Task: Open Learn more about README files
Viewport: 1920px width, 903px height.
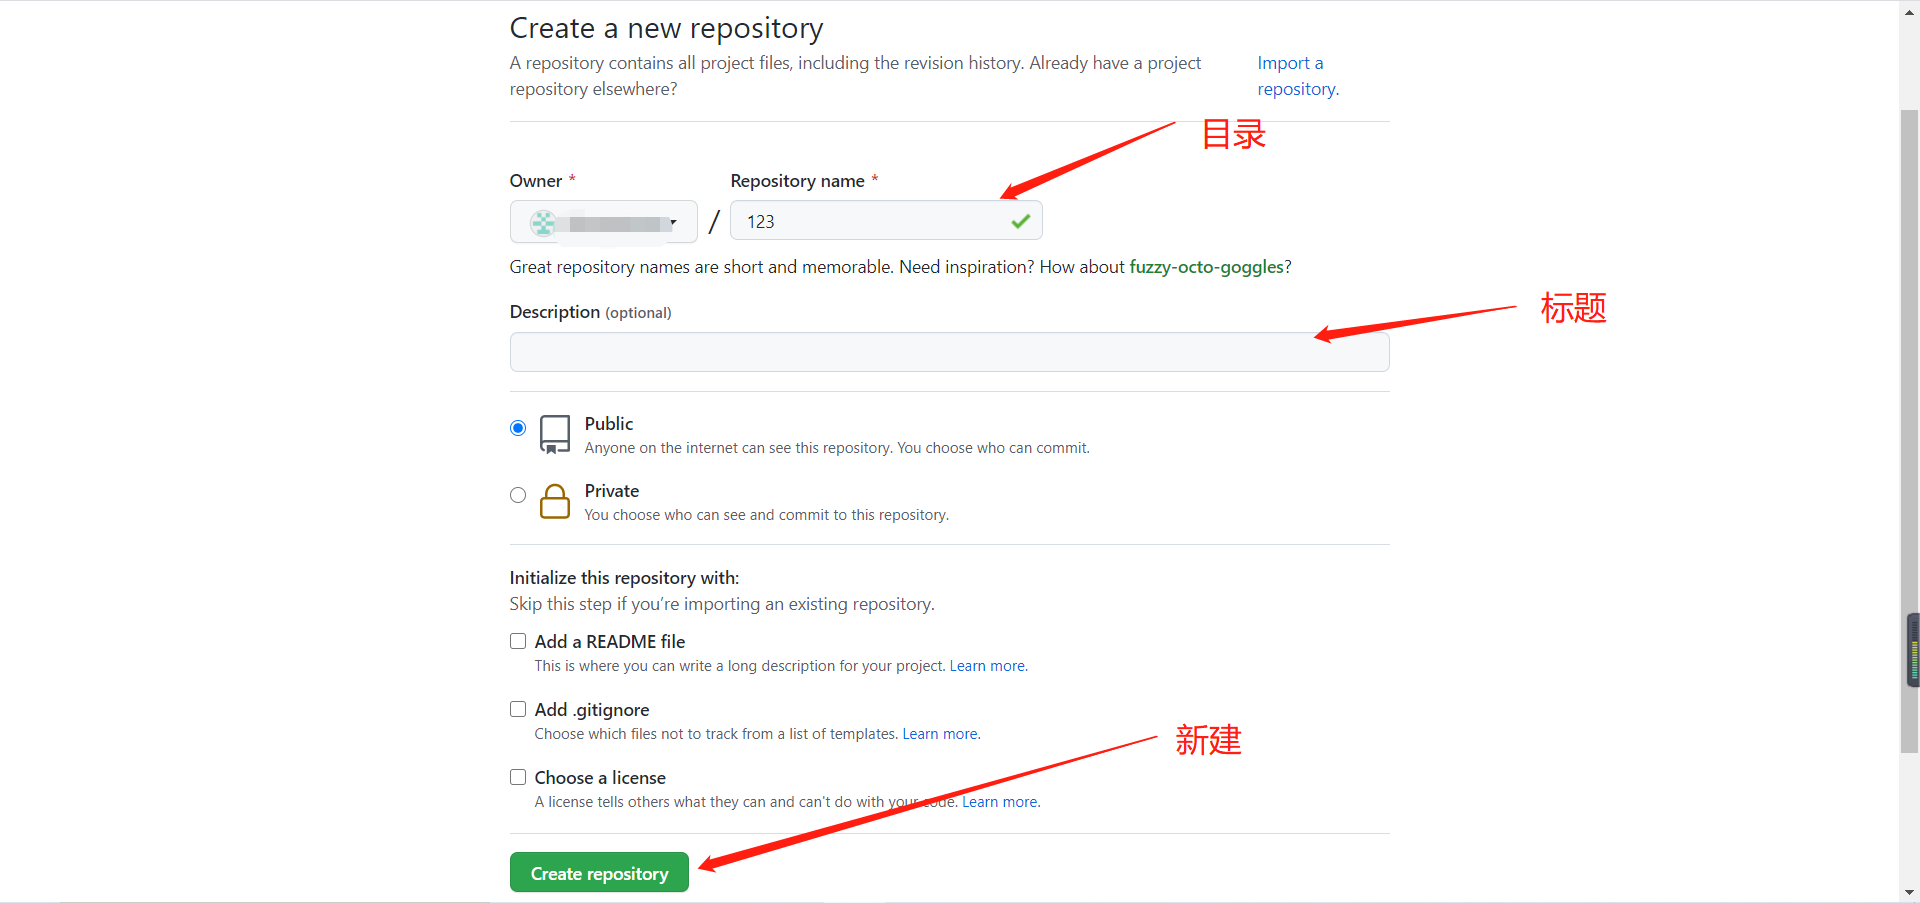Action: pos(987,665)
